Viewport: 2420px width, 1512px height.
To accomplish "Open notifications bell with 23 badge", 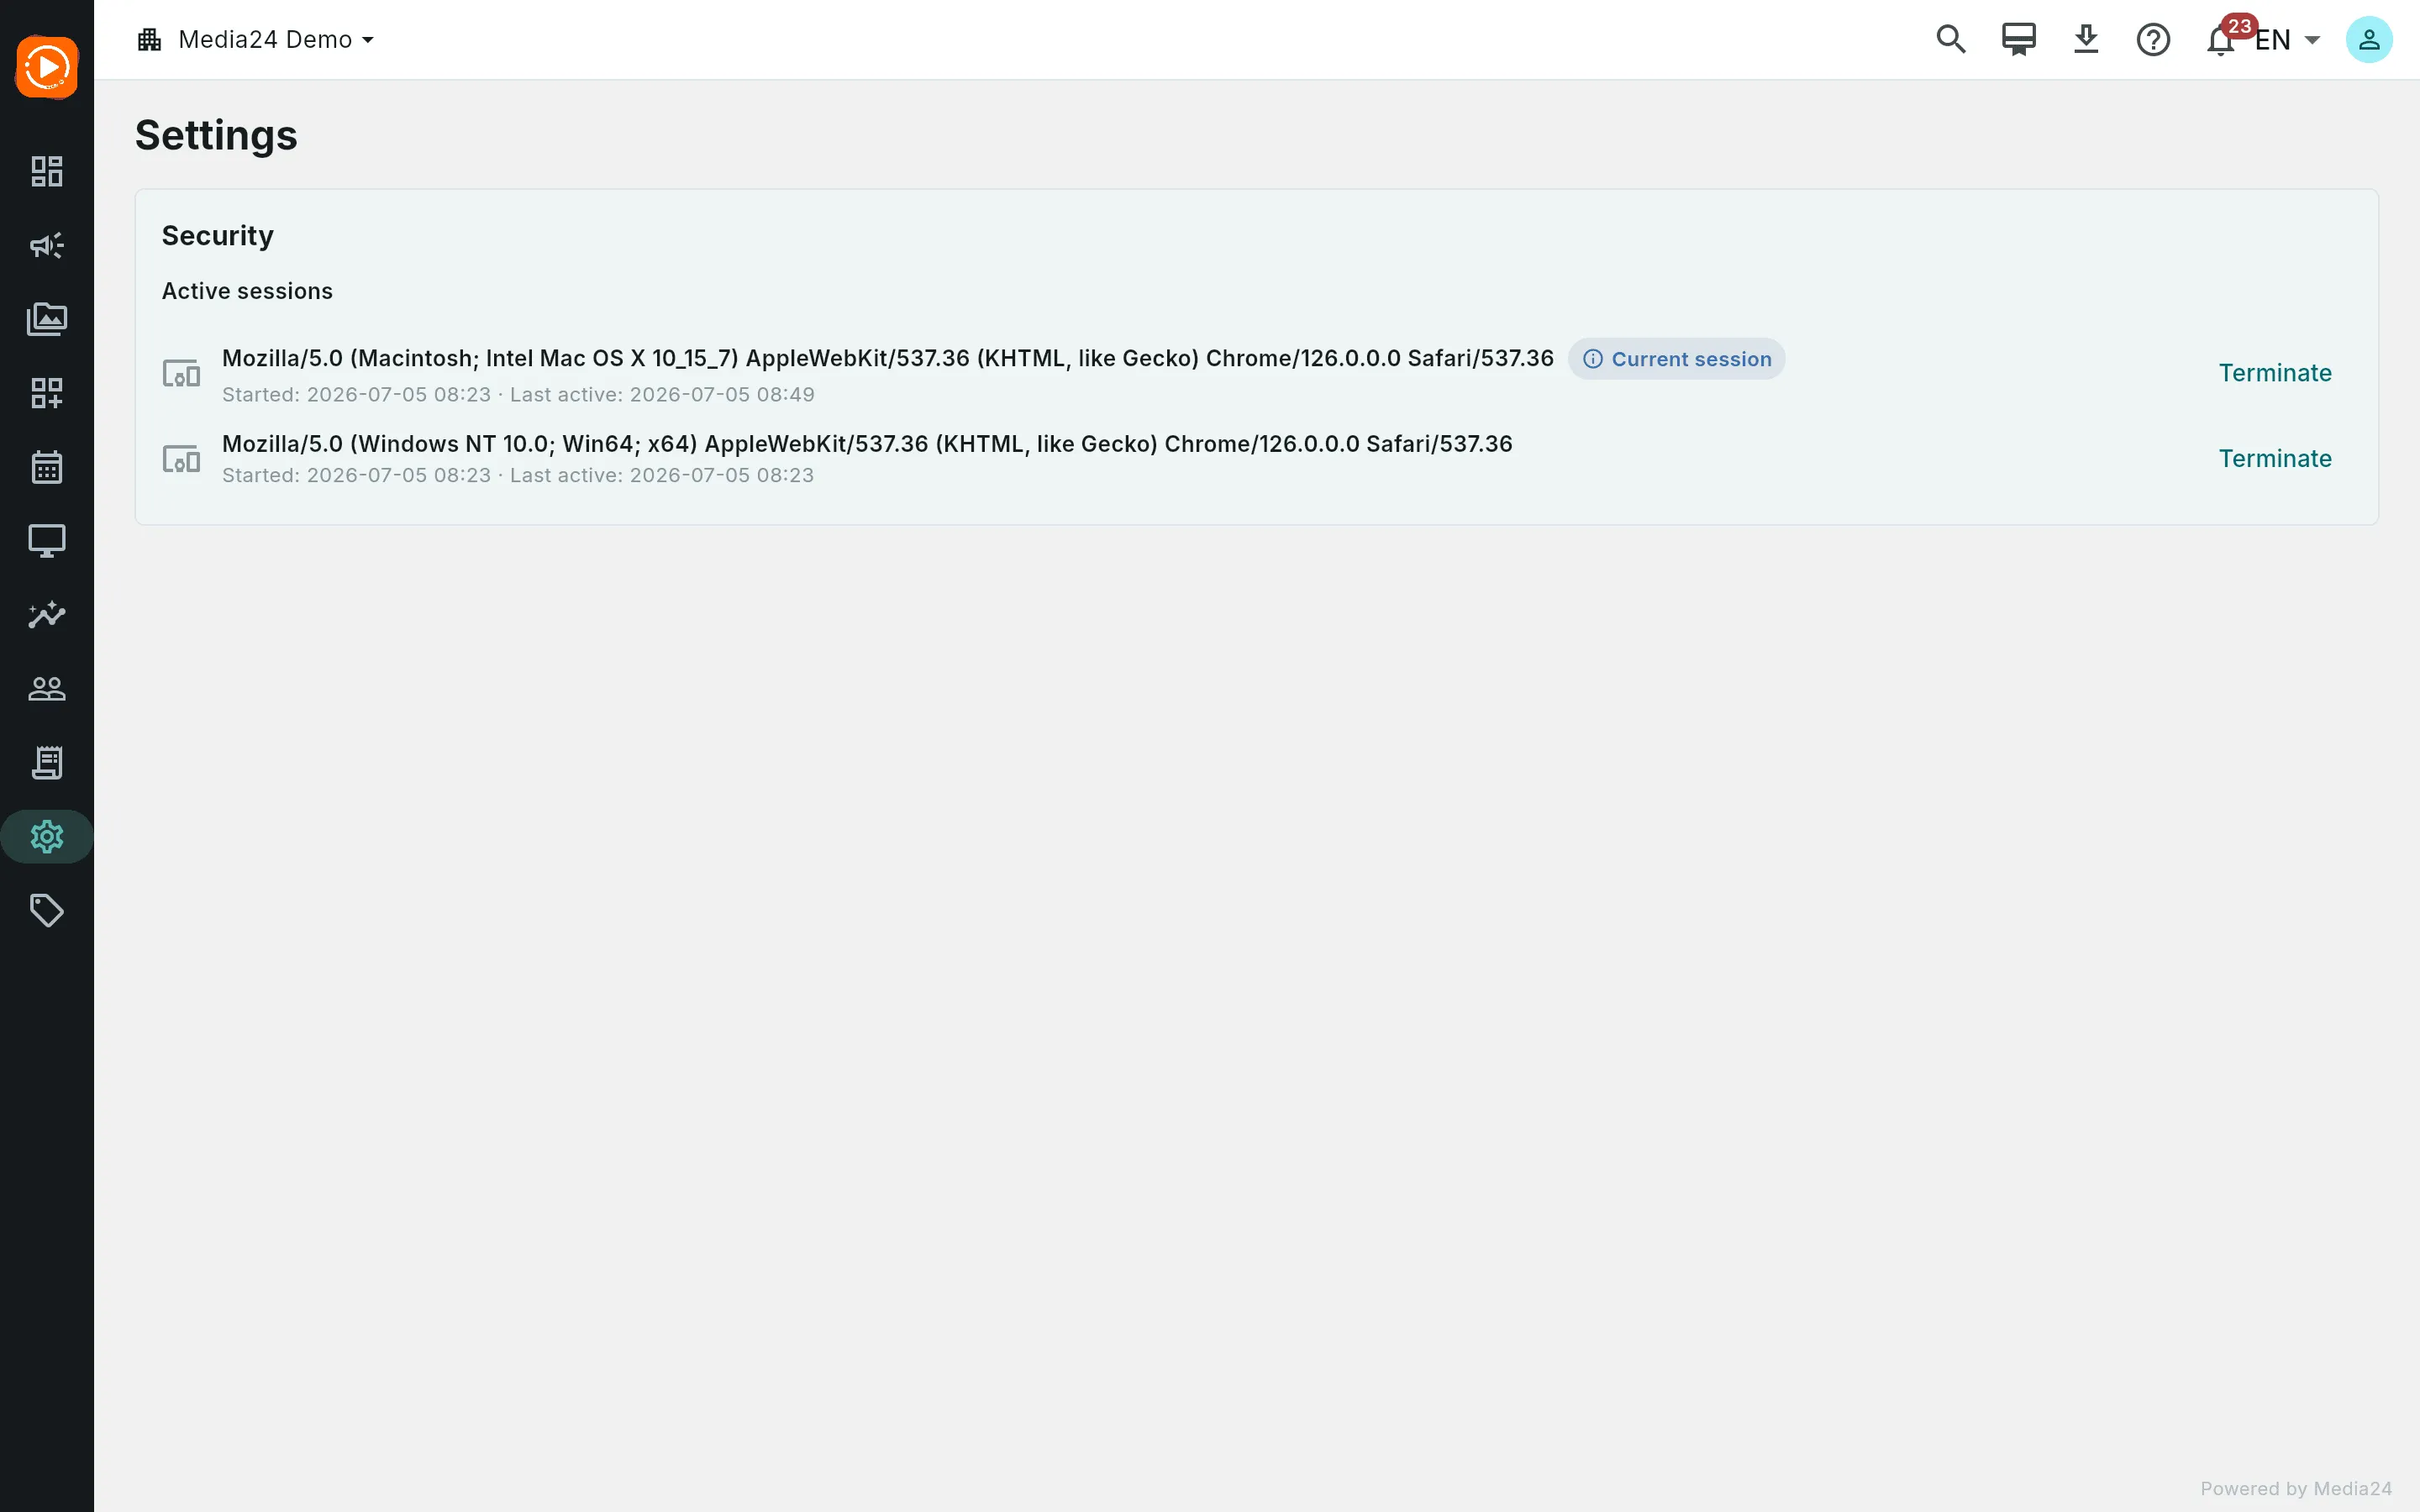I will (x=2222, y=40).
